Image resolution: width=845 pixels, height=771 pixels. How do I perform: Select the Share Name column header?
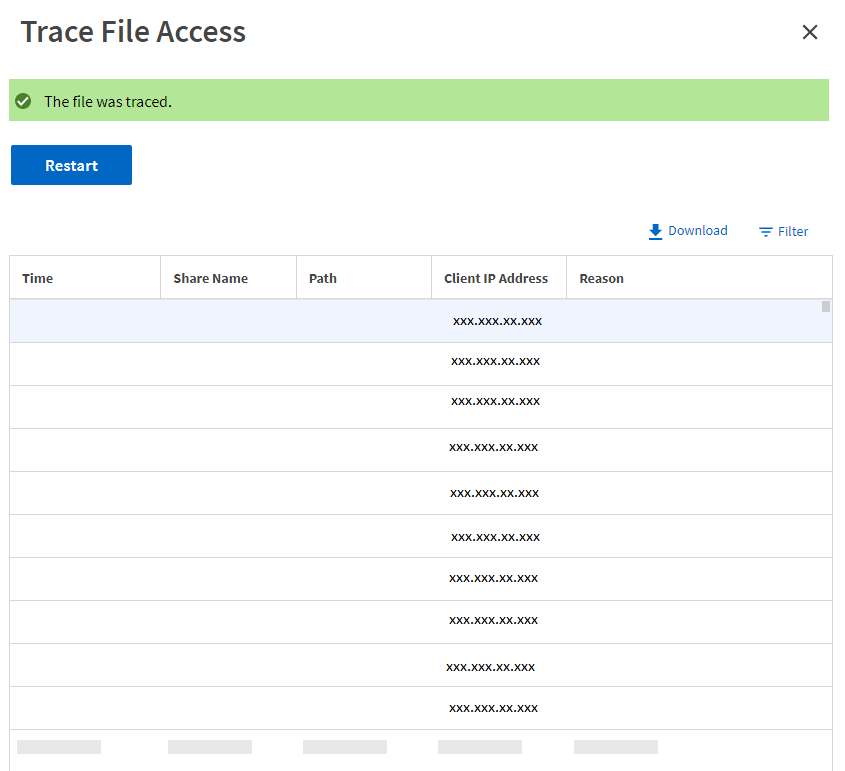(210, 278)
